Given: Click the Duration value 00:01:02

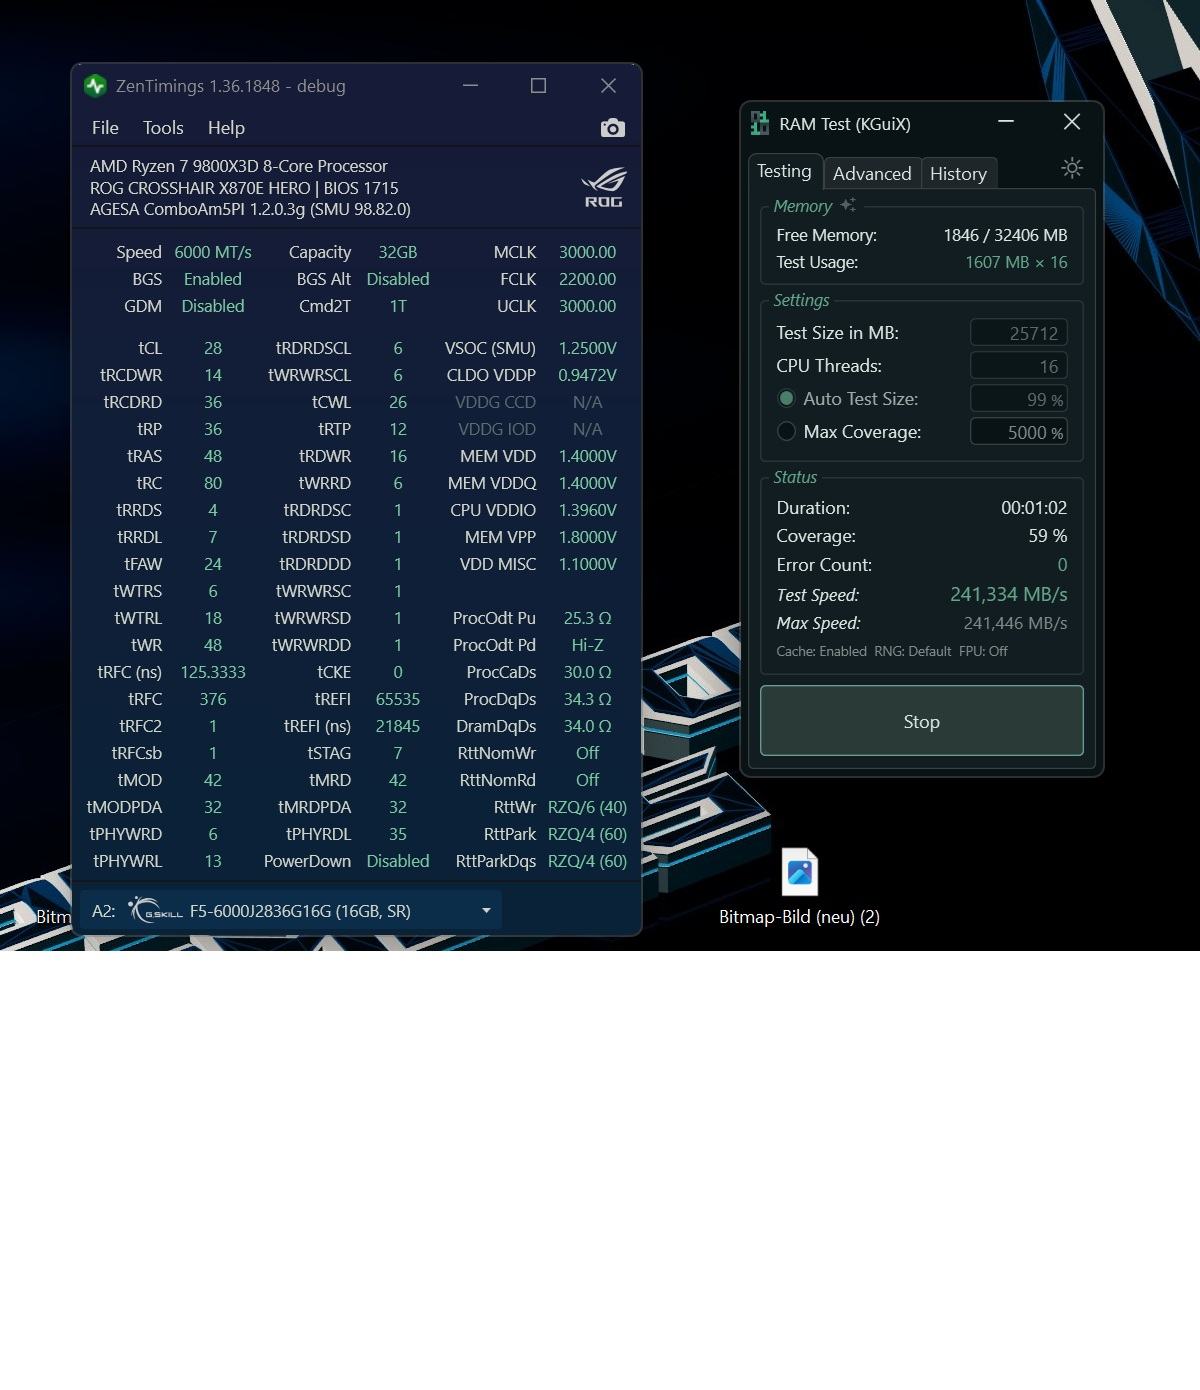Looking at the screenshot, I should tap(1034, 508).
